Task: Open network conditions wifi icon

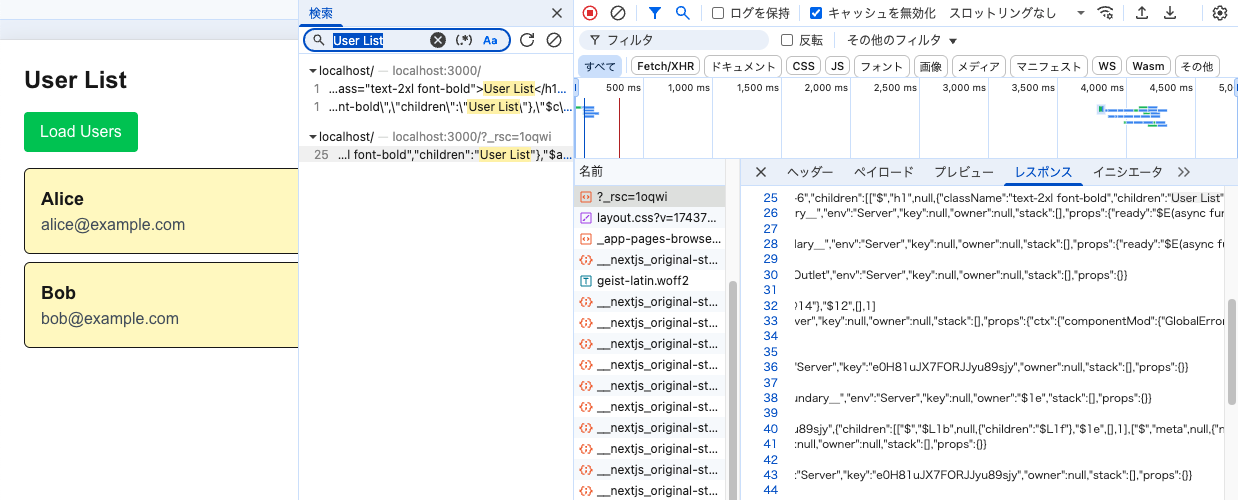Action: 1106,13
